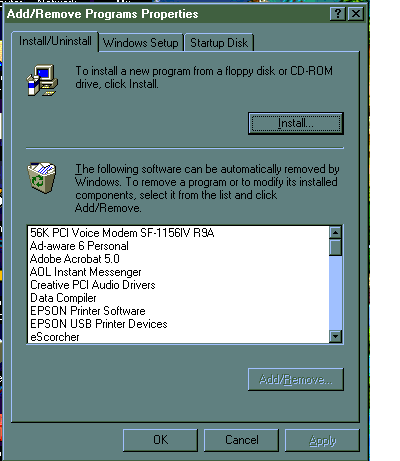400x461 pixels.
Task: Click the list scroll down arrow
Action: [335, 336]
